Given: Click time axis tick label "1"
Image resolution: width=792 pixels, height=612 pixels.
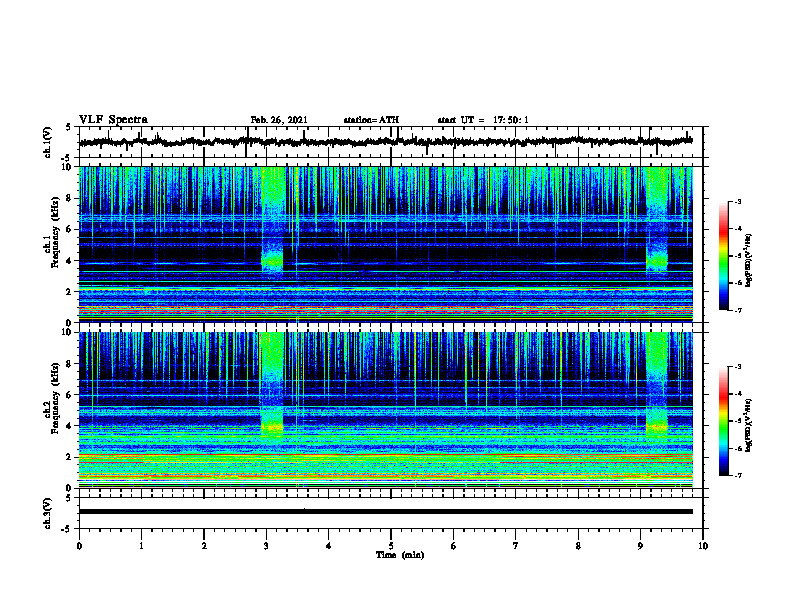Looking at the screenshot, I should pyautogui.click(x=141, y=546).
